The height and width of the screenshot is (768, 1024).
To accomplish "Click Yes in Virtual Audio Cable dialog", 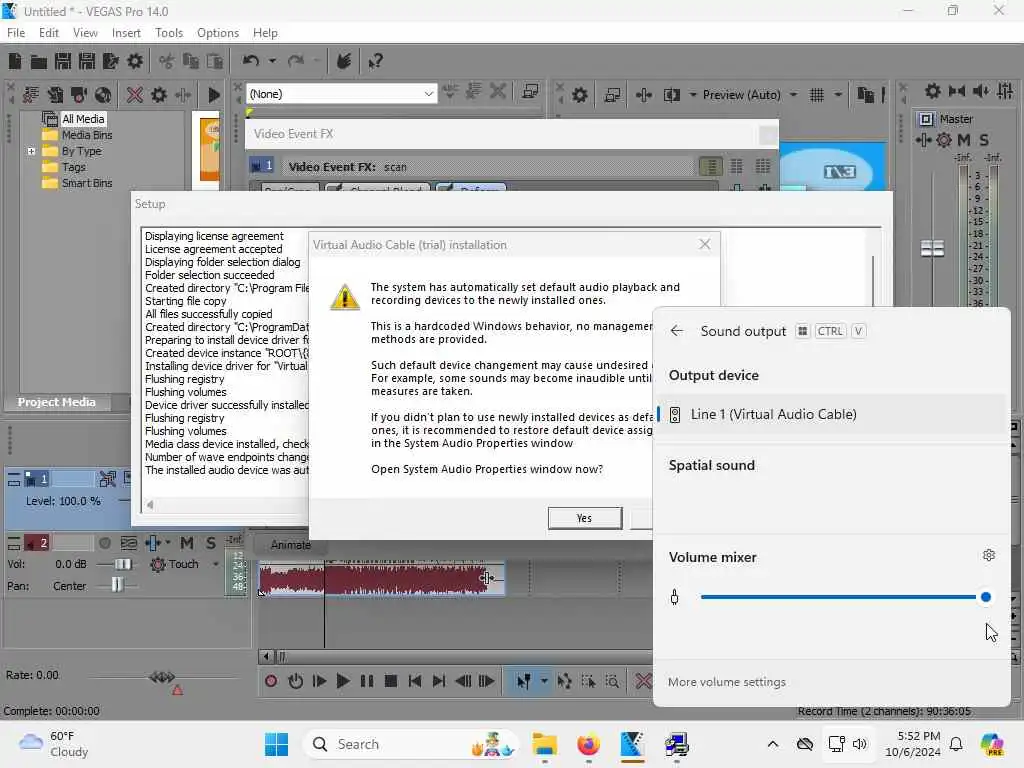I will click(x=584, y=518).
